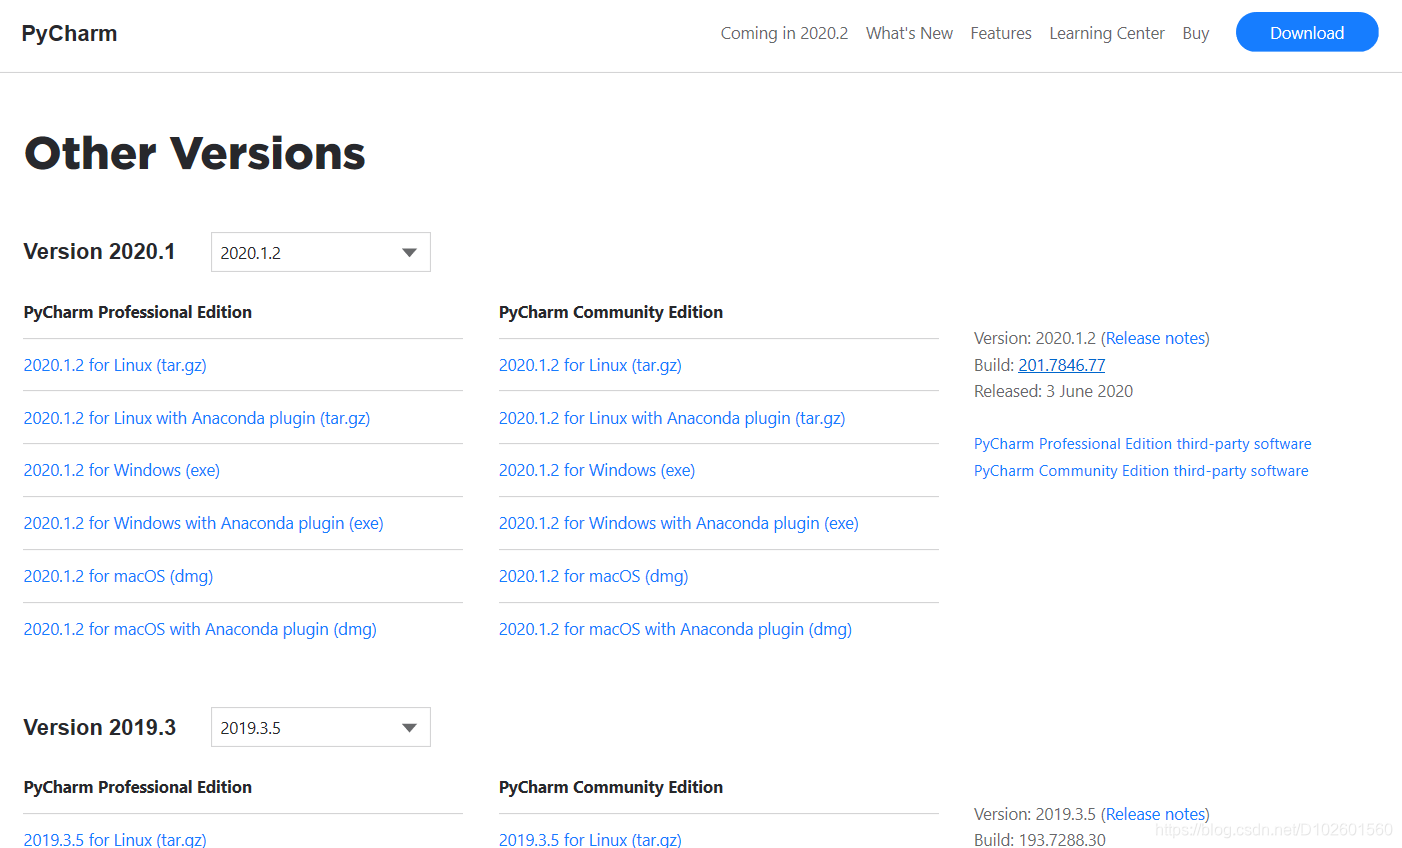Click build number 201.7846.77 link
Image resolution: width=1402 pixels, height=848 pixels.
point(1062,365)
